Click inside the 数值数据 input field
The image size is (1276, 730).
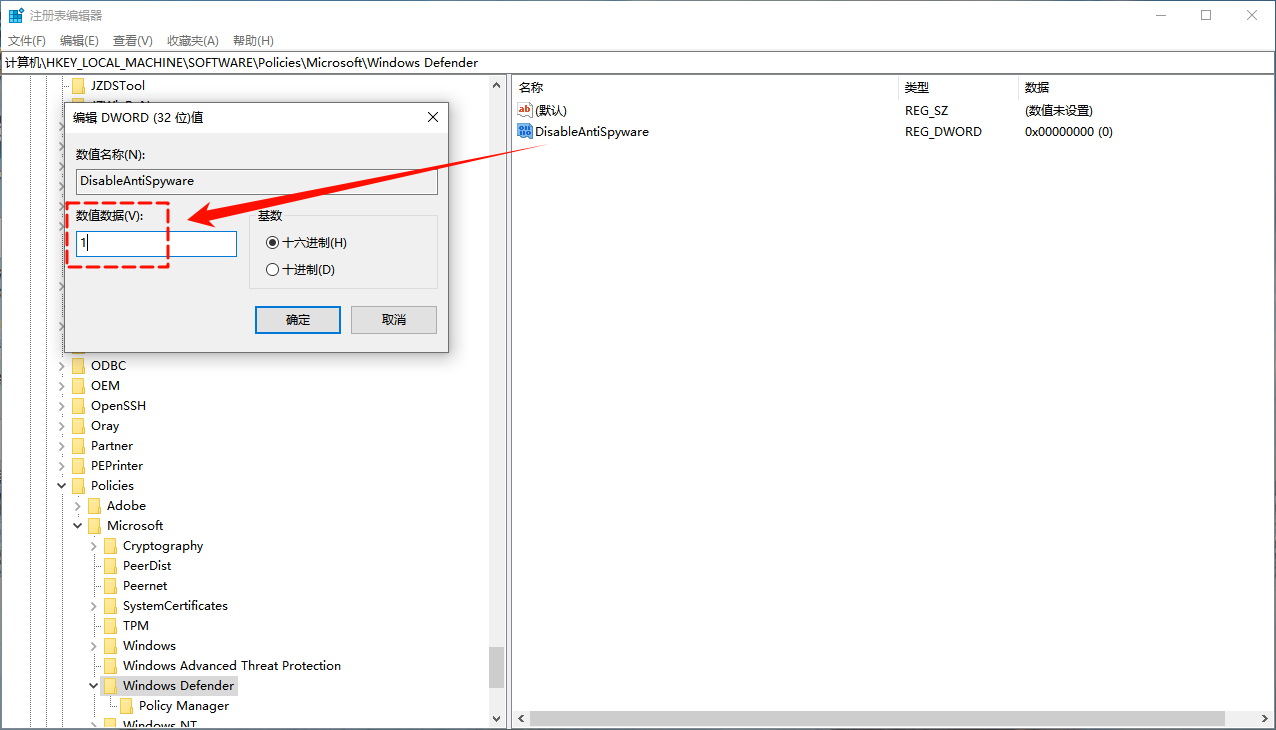point(155,243)
